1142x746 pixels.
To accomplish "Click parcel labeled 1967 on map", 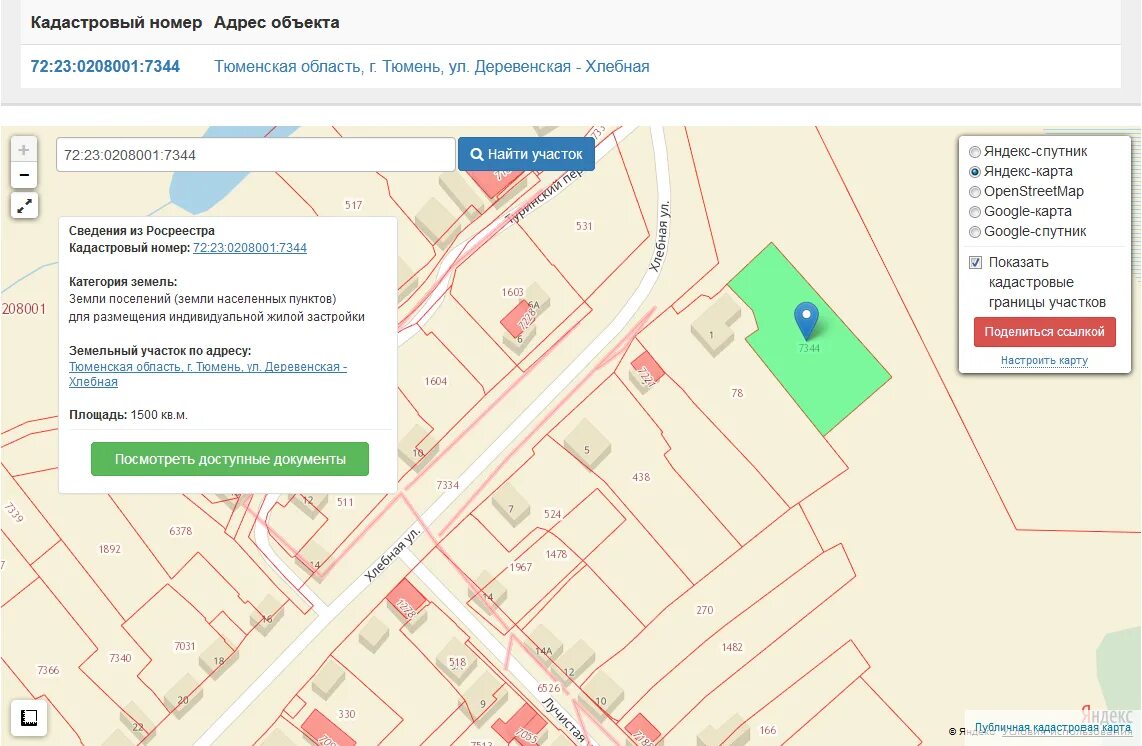I will [x=520, y=567].
